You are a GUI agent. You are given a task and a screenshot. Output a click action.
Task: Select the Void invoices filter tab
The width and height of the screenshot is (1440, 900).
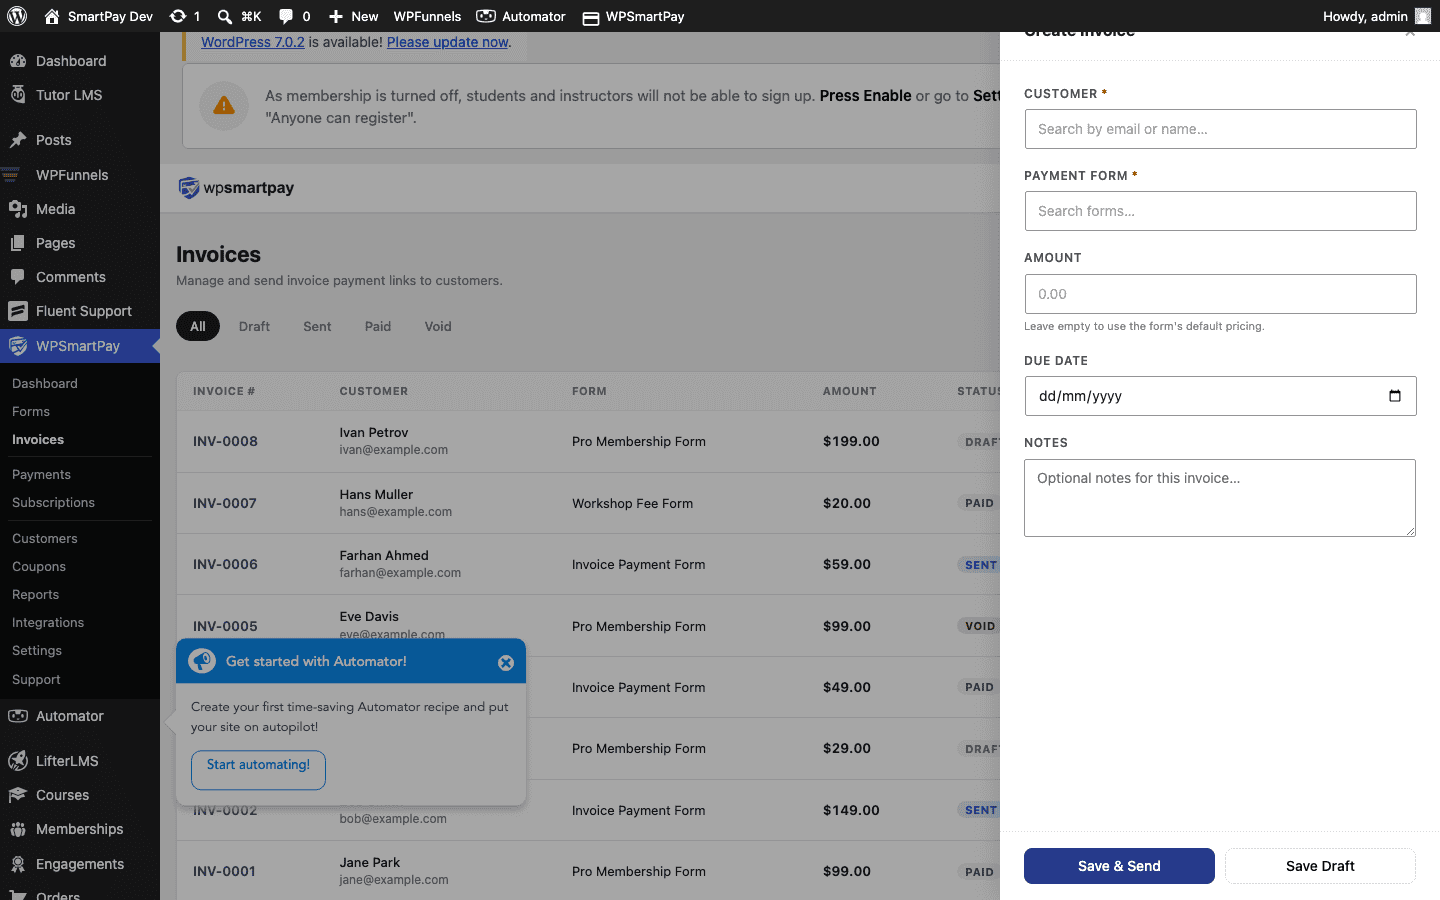(x=438, y=326)
